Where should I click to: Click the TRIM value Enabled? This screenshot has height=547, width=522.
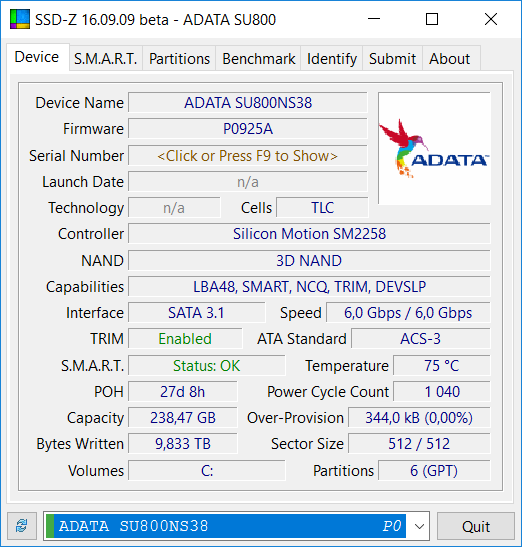pos(185,339)
